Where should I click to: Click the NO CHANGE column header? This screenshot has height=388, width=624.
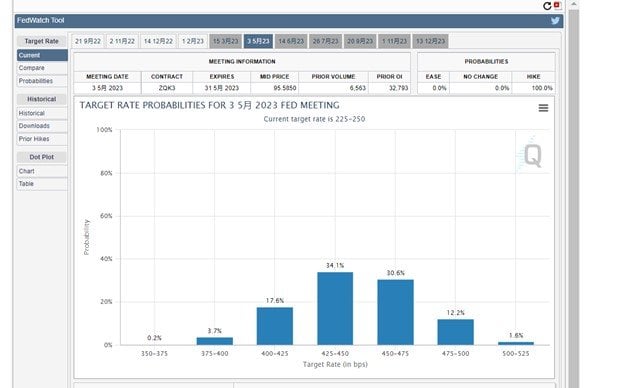click(480, 76)
